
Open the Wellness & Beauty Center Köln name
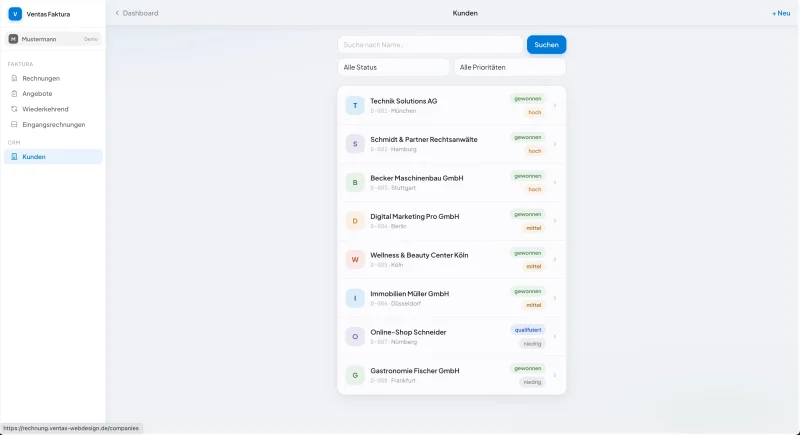pyautogui.click(x=419, y=255)
